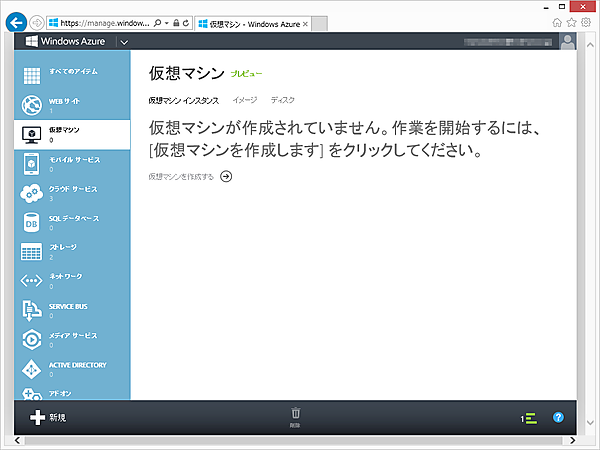Open the ストレージ table icon
This screenshot has height=450, width=600.
31,251
